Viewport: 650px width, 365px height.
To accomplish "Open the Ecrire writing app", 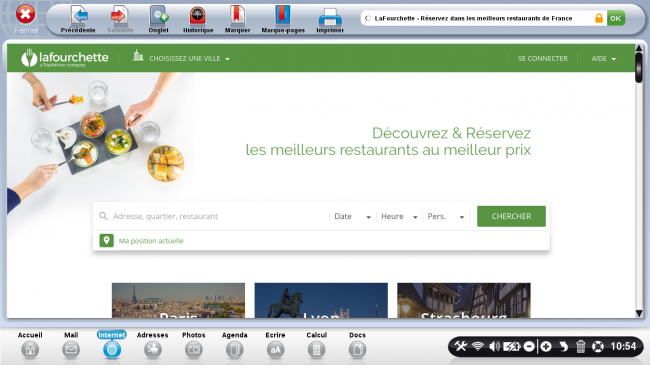I will (x=275, y=345).
